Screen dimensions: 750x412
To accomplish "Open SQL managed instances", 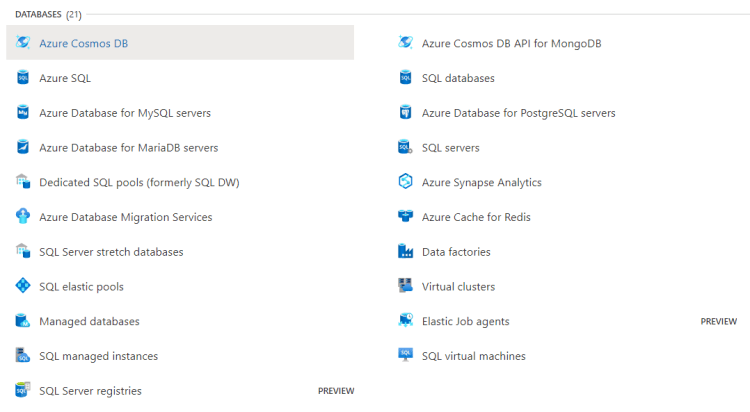I will [x=99, y=356].
